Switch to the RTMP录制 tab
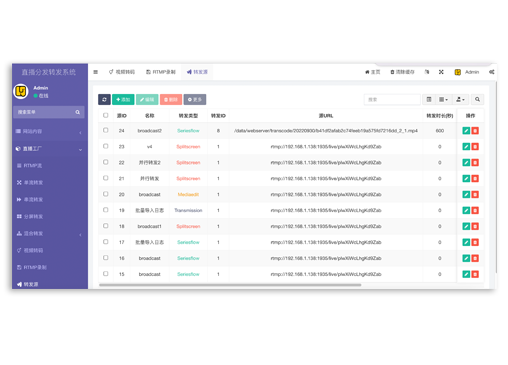The image size is (508, 365). [161, 72]
